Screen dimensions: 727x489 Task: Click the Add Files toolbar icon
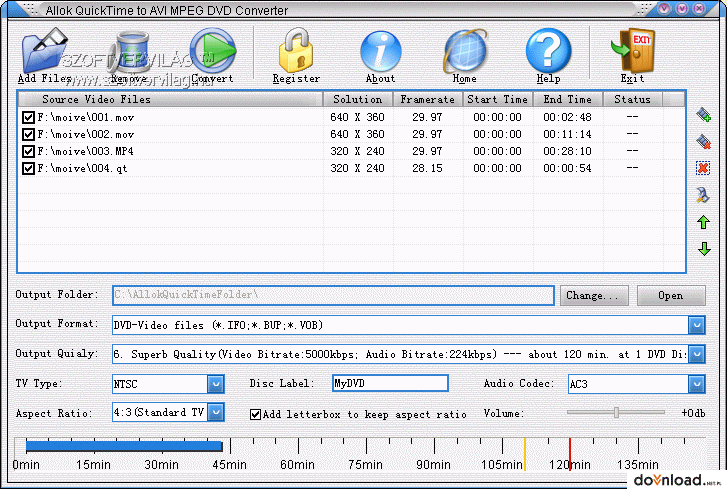tap(45, 50)
